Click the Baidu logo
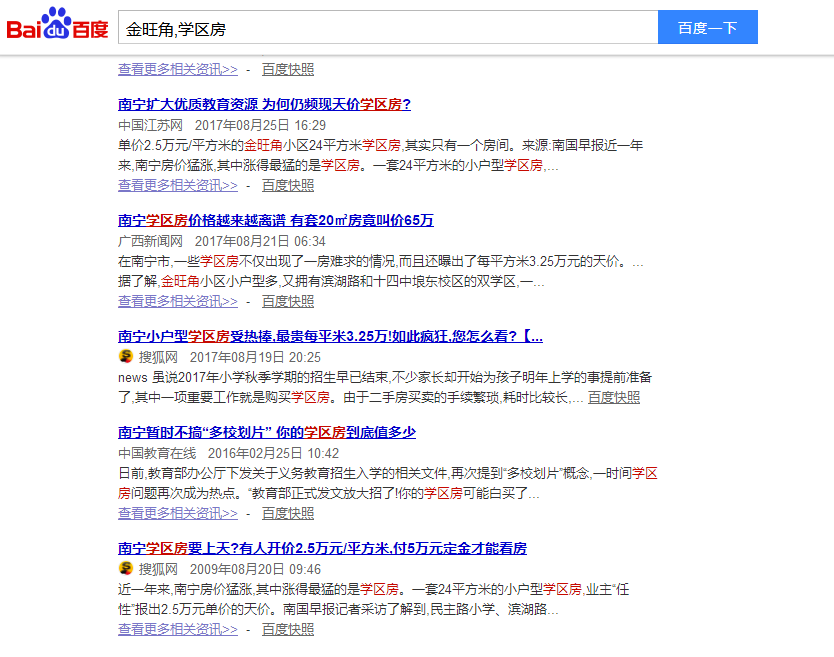The image size is (834, 657). pos(58,27)
